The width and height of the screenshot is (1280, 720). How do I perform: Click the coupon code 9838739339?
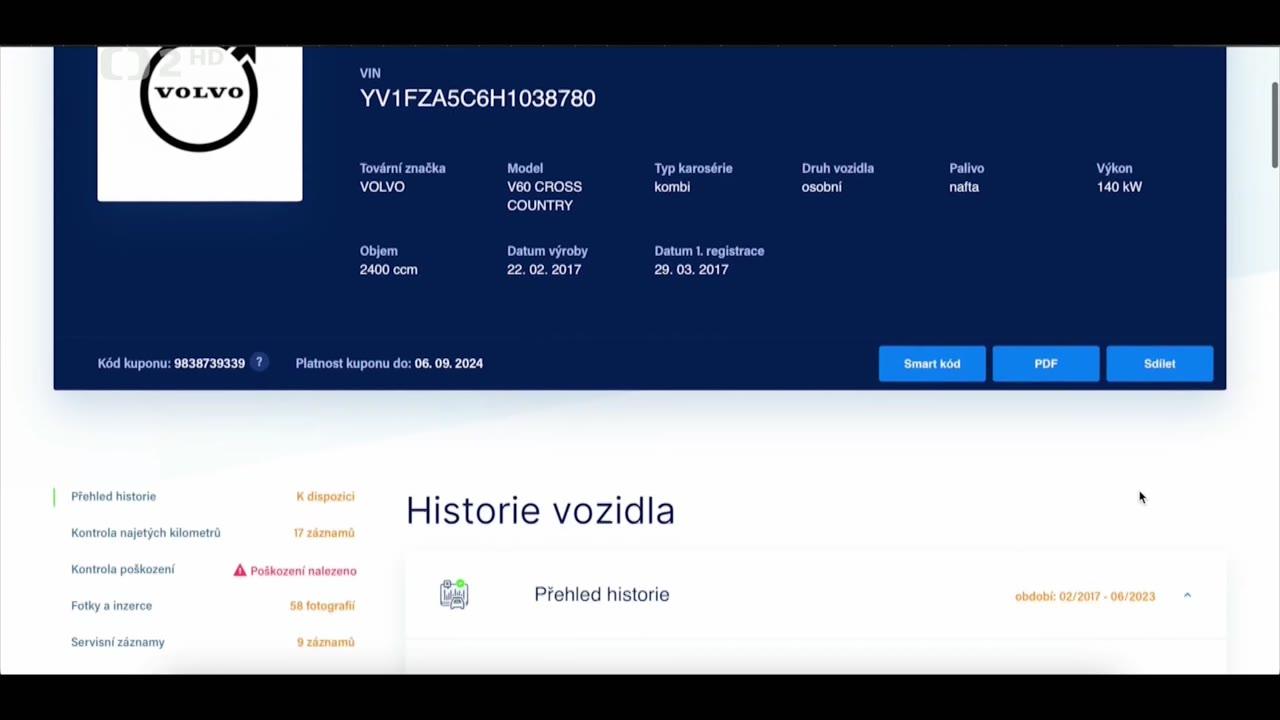[x=209, y=363]
